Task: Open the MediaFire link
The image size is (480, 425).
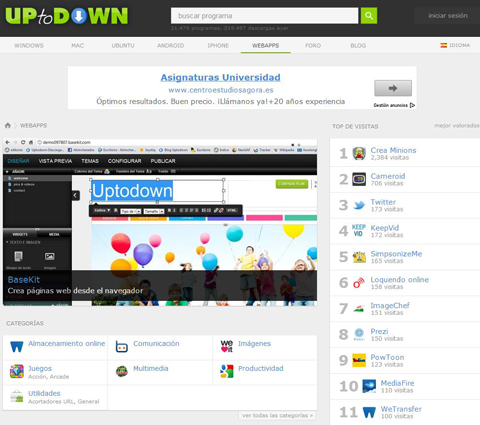Action: pyautogui.click(x=397, y=383)
